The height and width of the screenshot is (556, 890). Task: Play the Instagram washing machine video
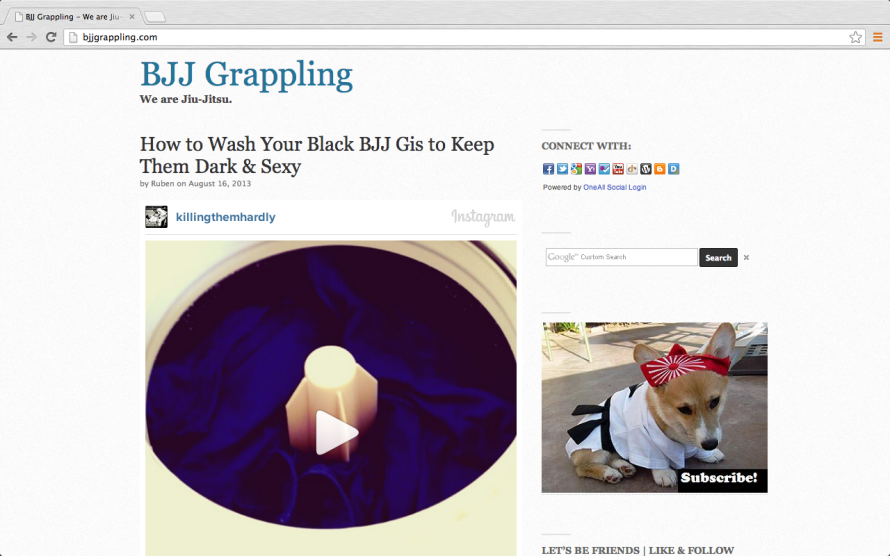click(336, 432)
